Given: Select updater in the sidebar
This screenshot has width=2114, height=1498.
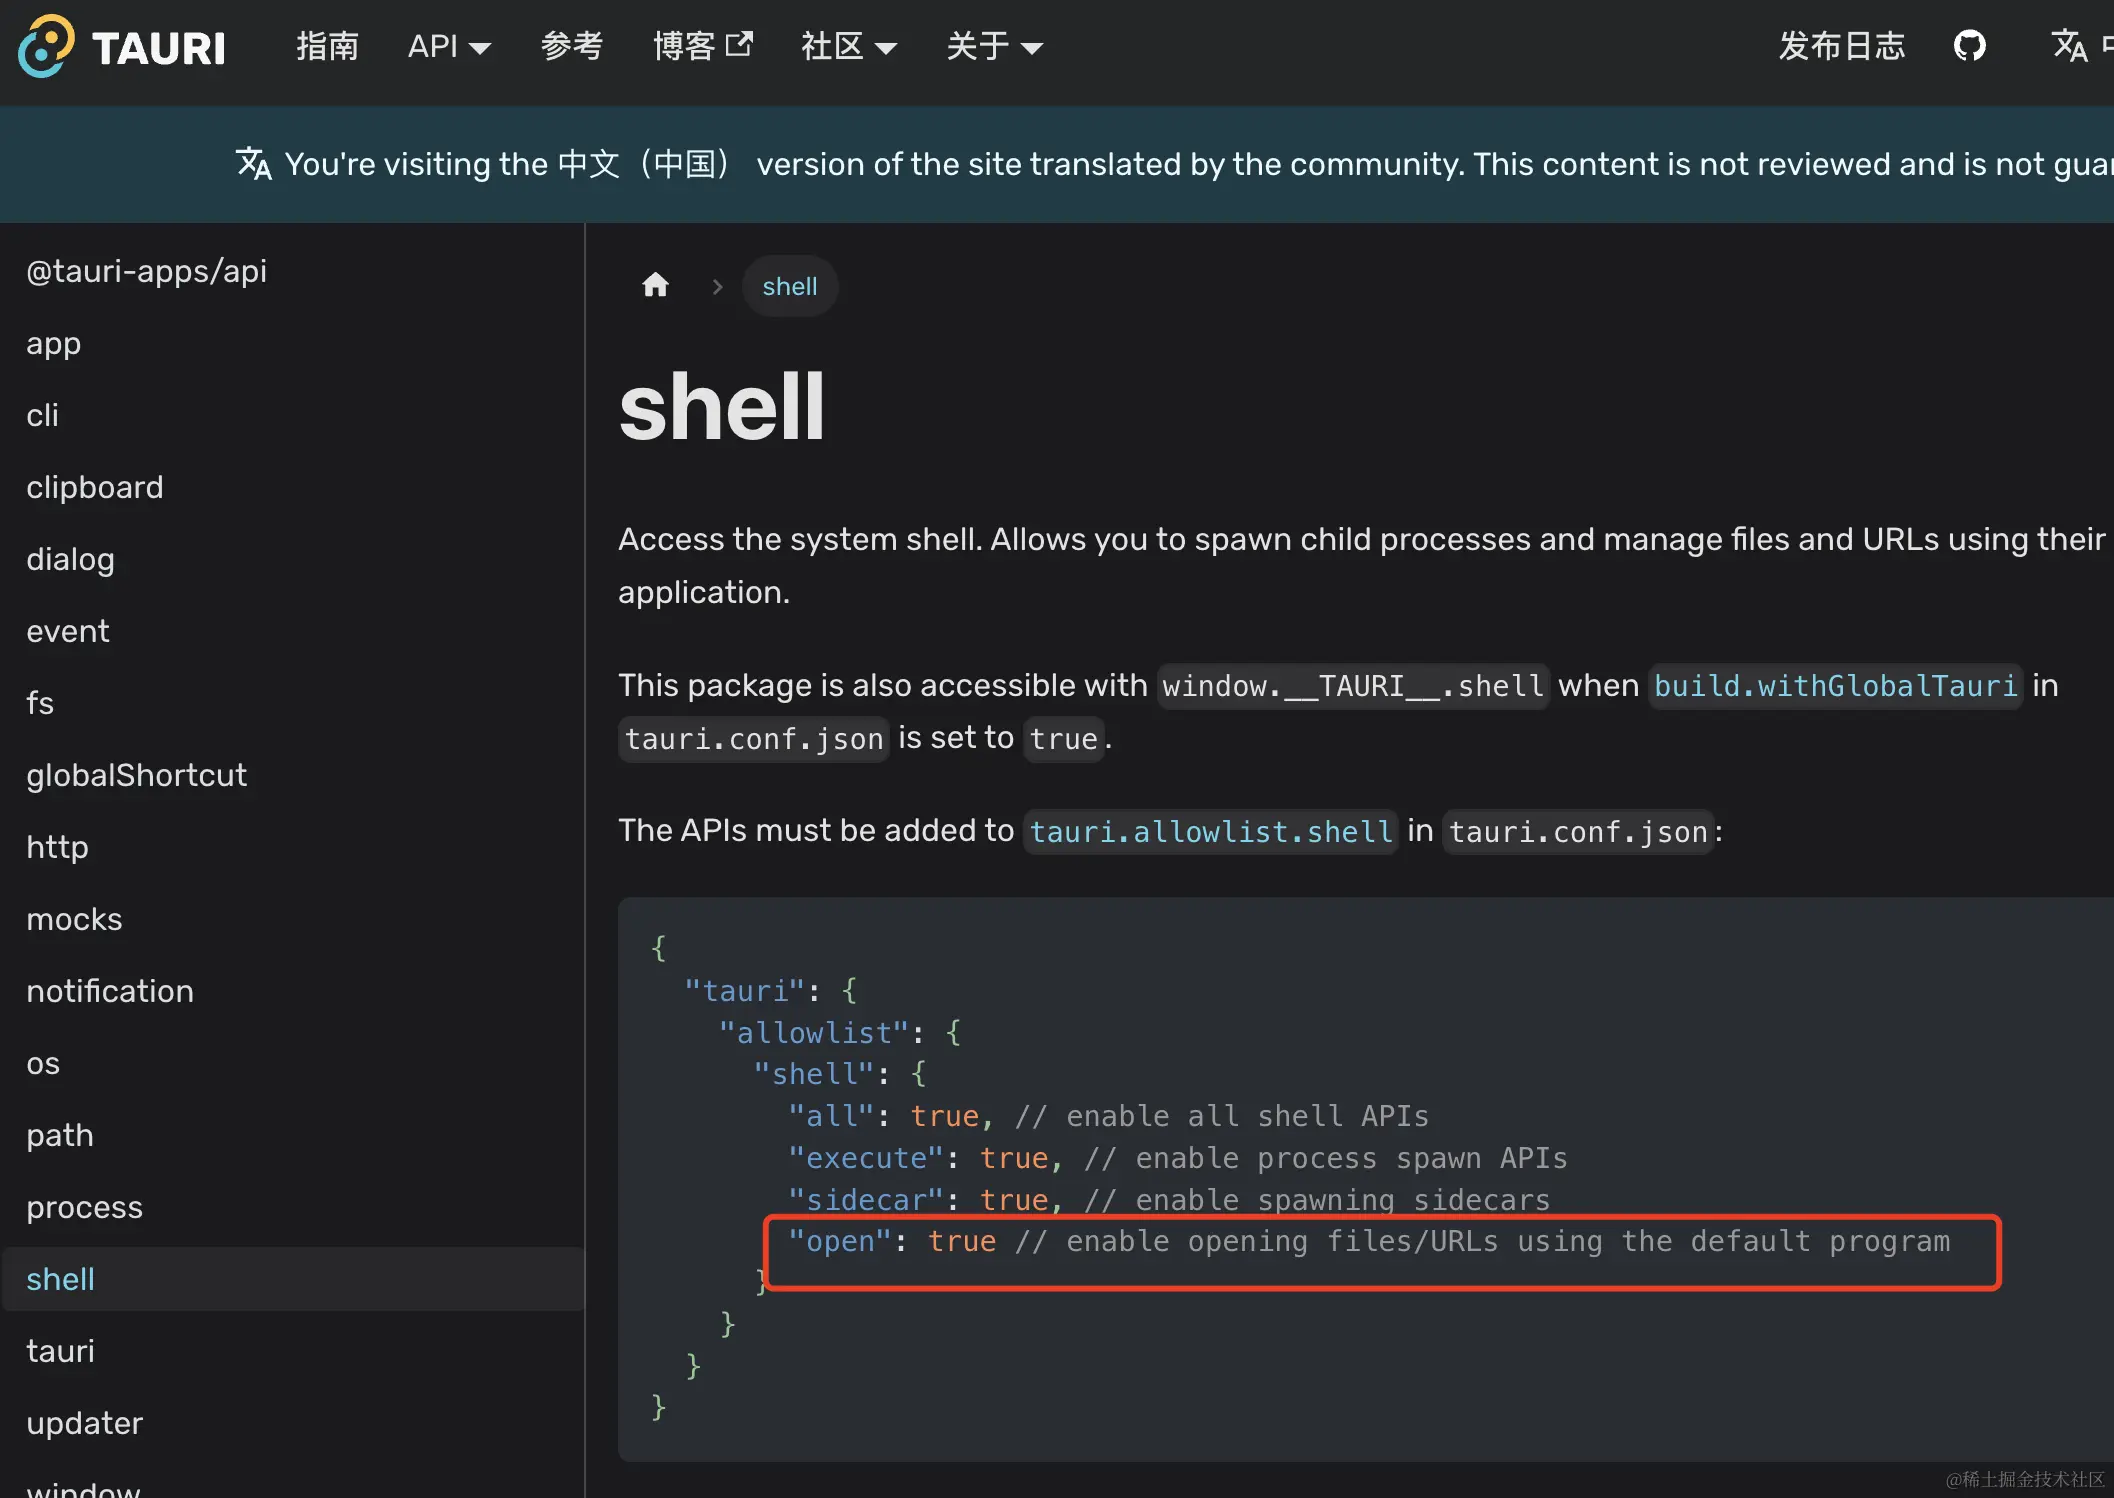Looking at the screenshot, I should (84, 1423).
